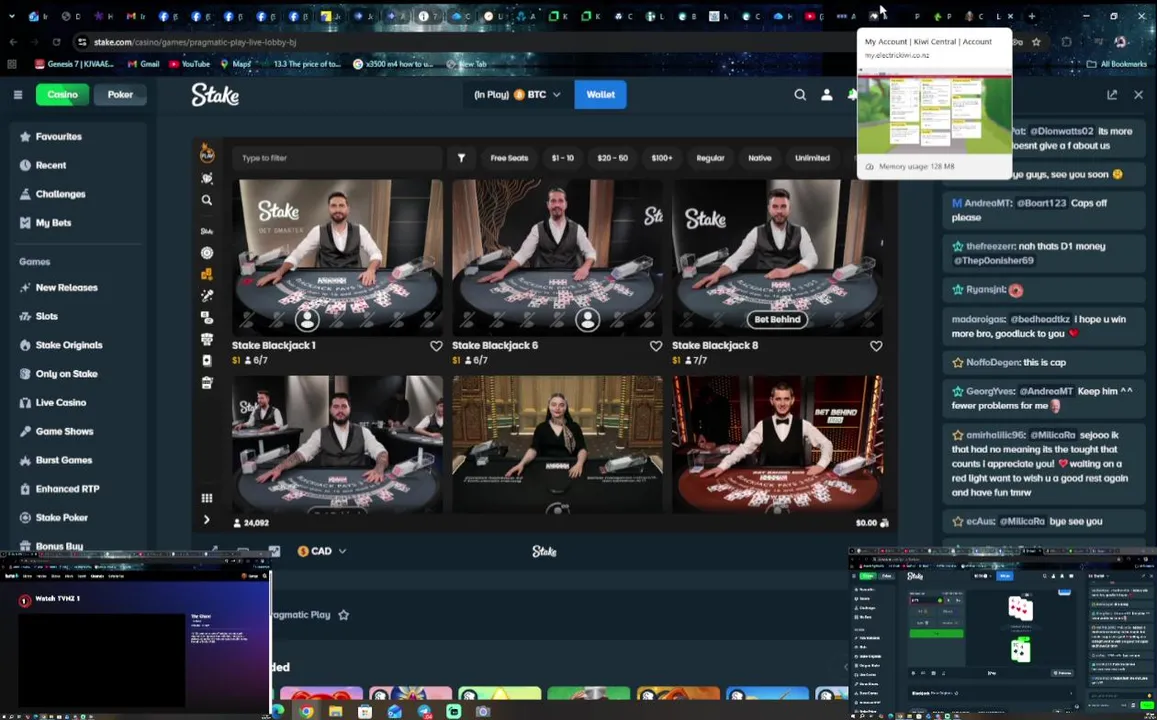Select the microphone game shows category icon
The width and height of the screenshot is (1157, 720).
[x=207, y=295]
